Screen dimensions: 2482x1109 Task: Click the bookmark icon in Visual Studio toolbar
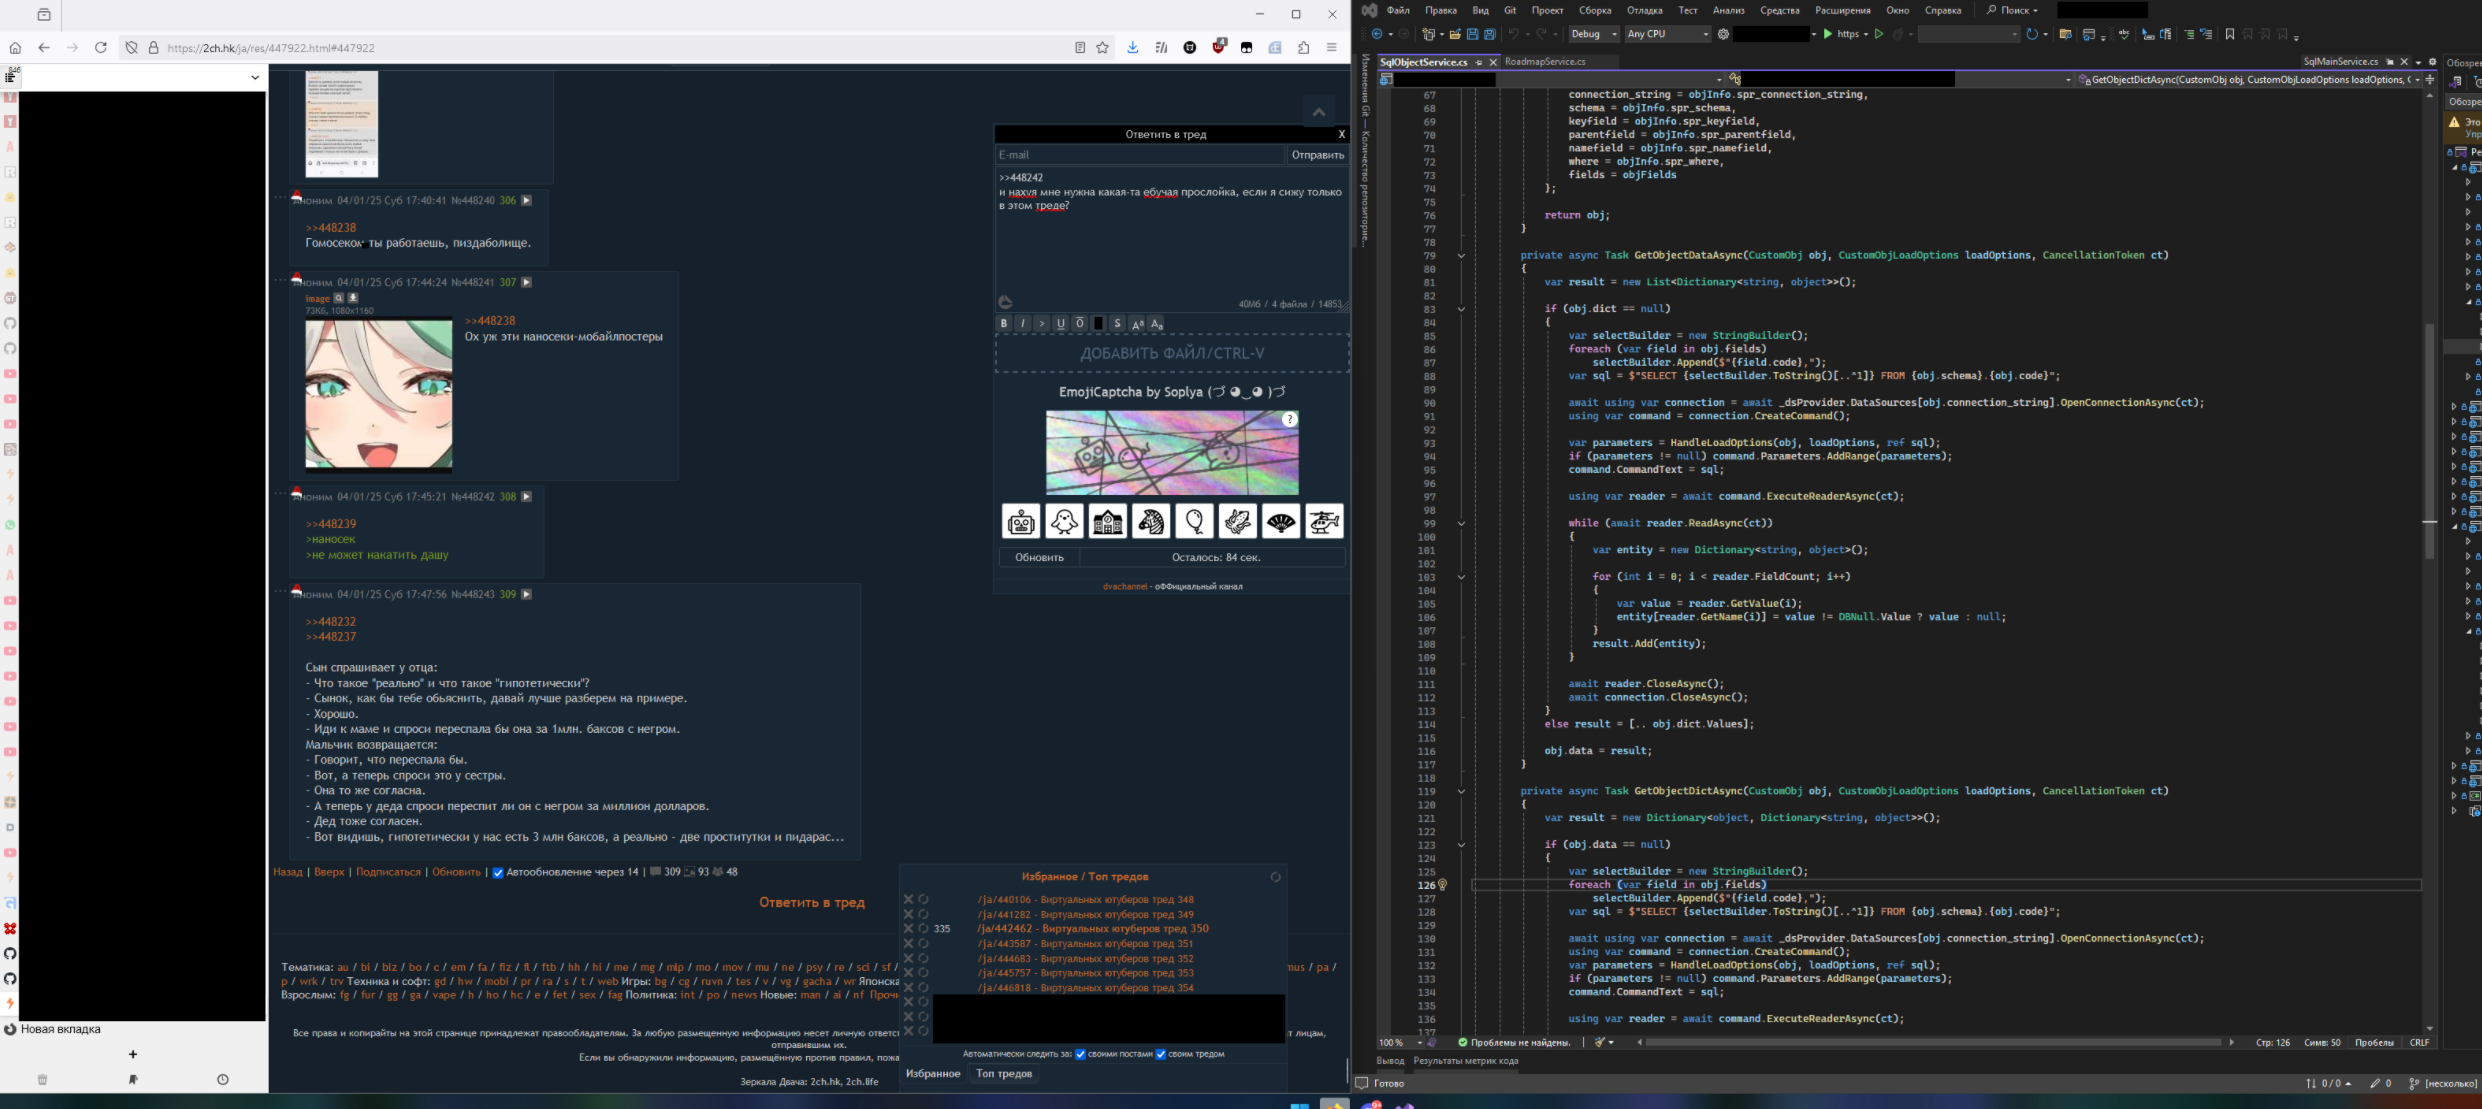(x=2229, y=34)
